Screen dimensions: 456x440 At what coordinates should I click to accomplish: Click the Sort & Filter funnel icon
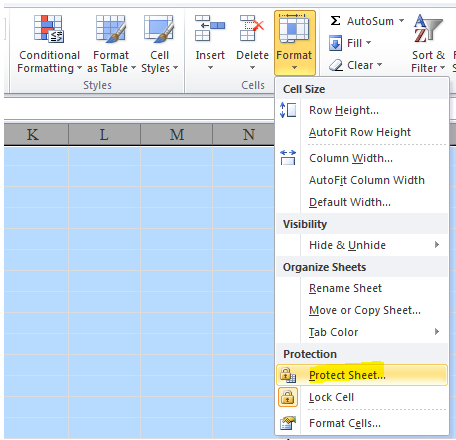click(428, 29)
